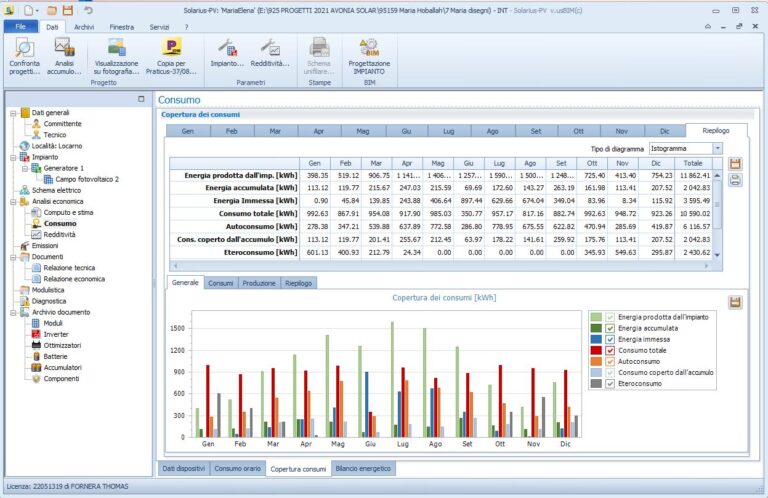Collapse Analisi economica tree node

pyautogui.click(x=13, y=202)
